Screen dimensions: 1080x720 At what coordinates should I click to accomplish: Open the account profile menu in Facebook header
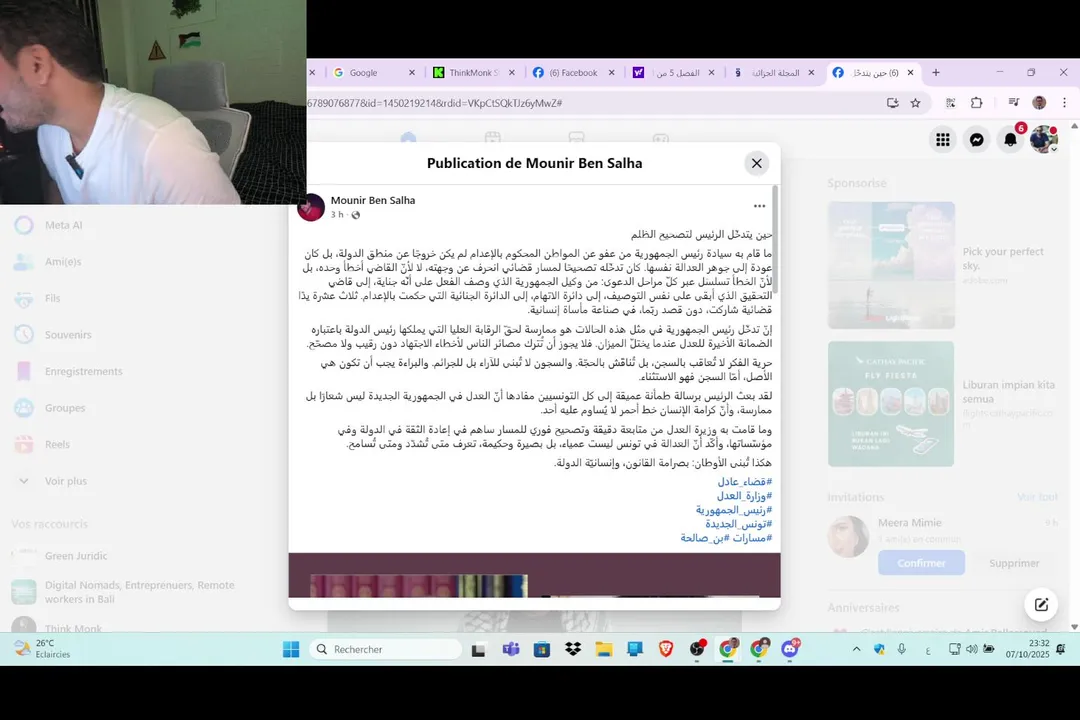(x=1043, y=140)
